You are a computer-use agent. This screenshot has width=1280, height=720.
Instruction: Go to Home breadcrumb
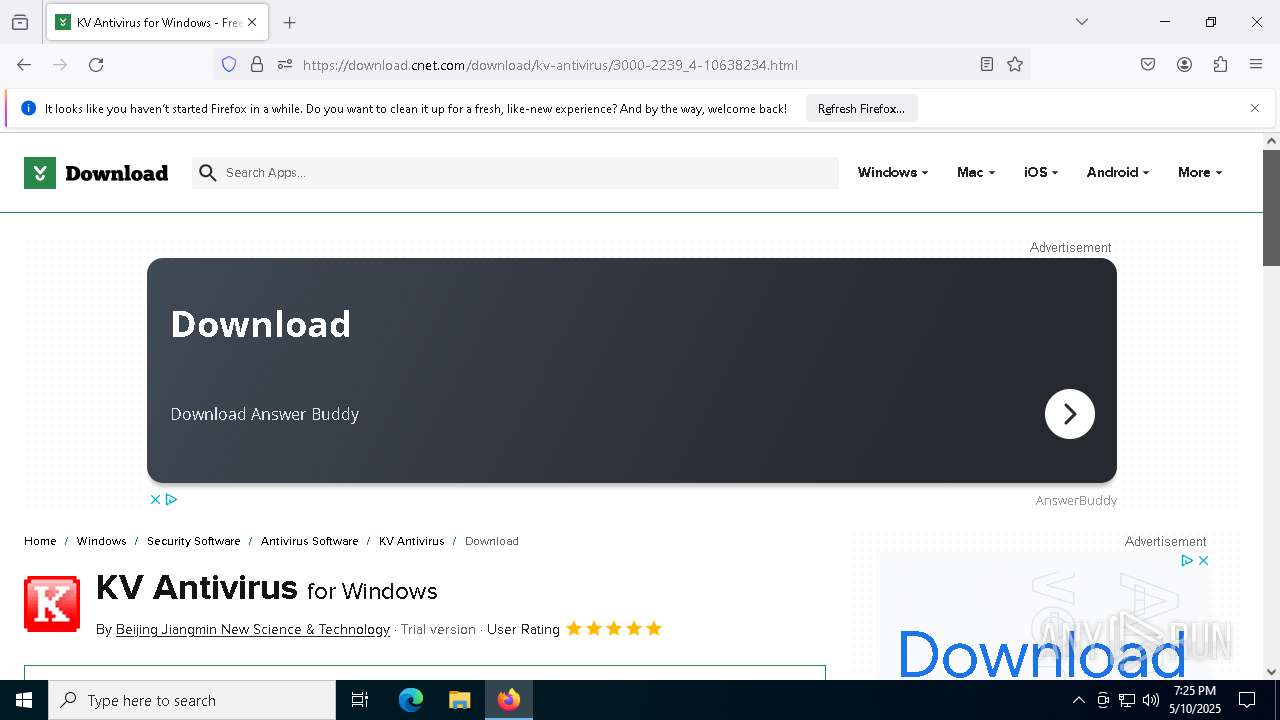[40, 541]
